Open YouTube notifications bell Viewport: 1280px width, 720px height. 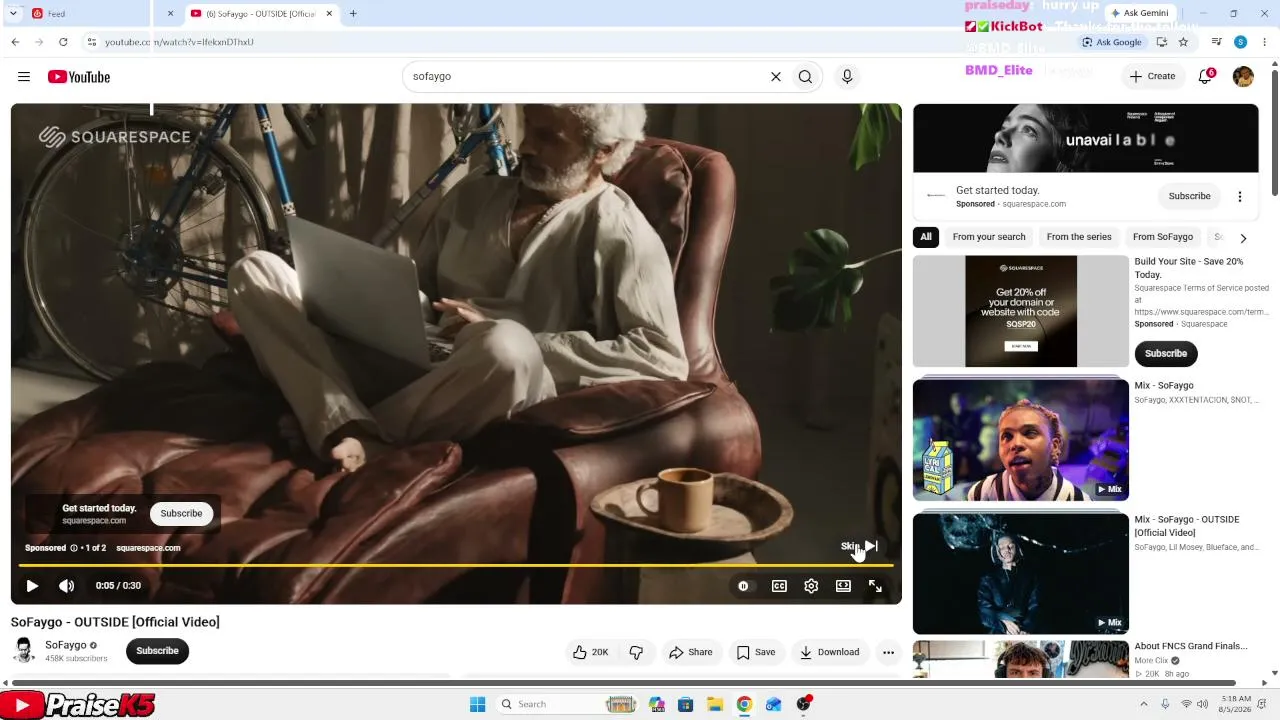point(1206,76)
